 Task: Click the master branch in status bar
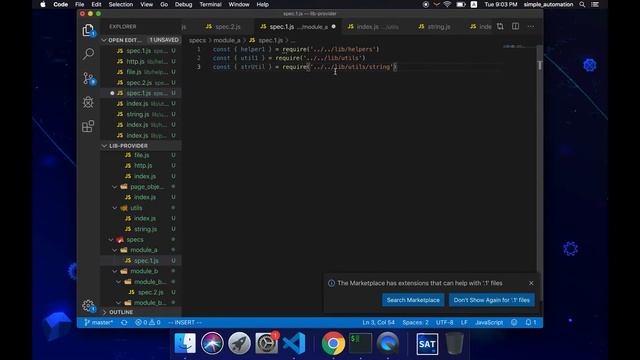click(98, 322)
